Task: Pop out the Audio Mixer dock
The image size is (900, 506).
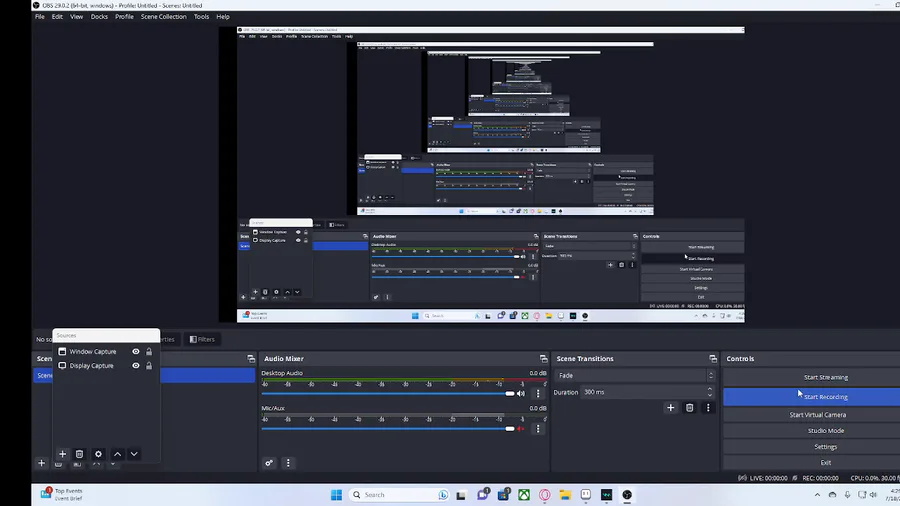Action: tap(543, 359)
